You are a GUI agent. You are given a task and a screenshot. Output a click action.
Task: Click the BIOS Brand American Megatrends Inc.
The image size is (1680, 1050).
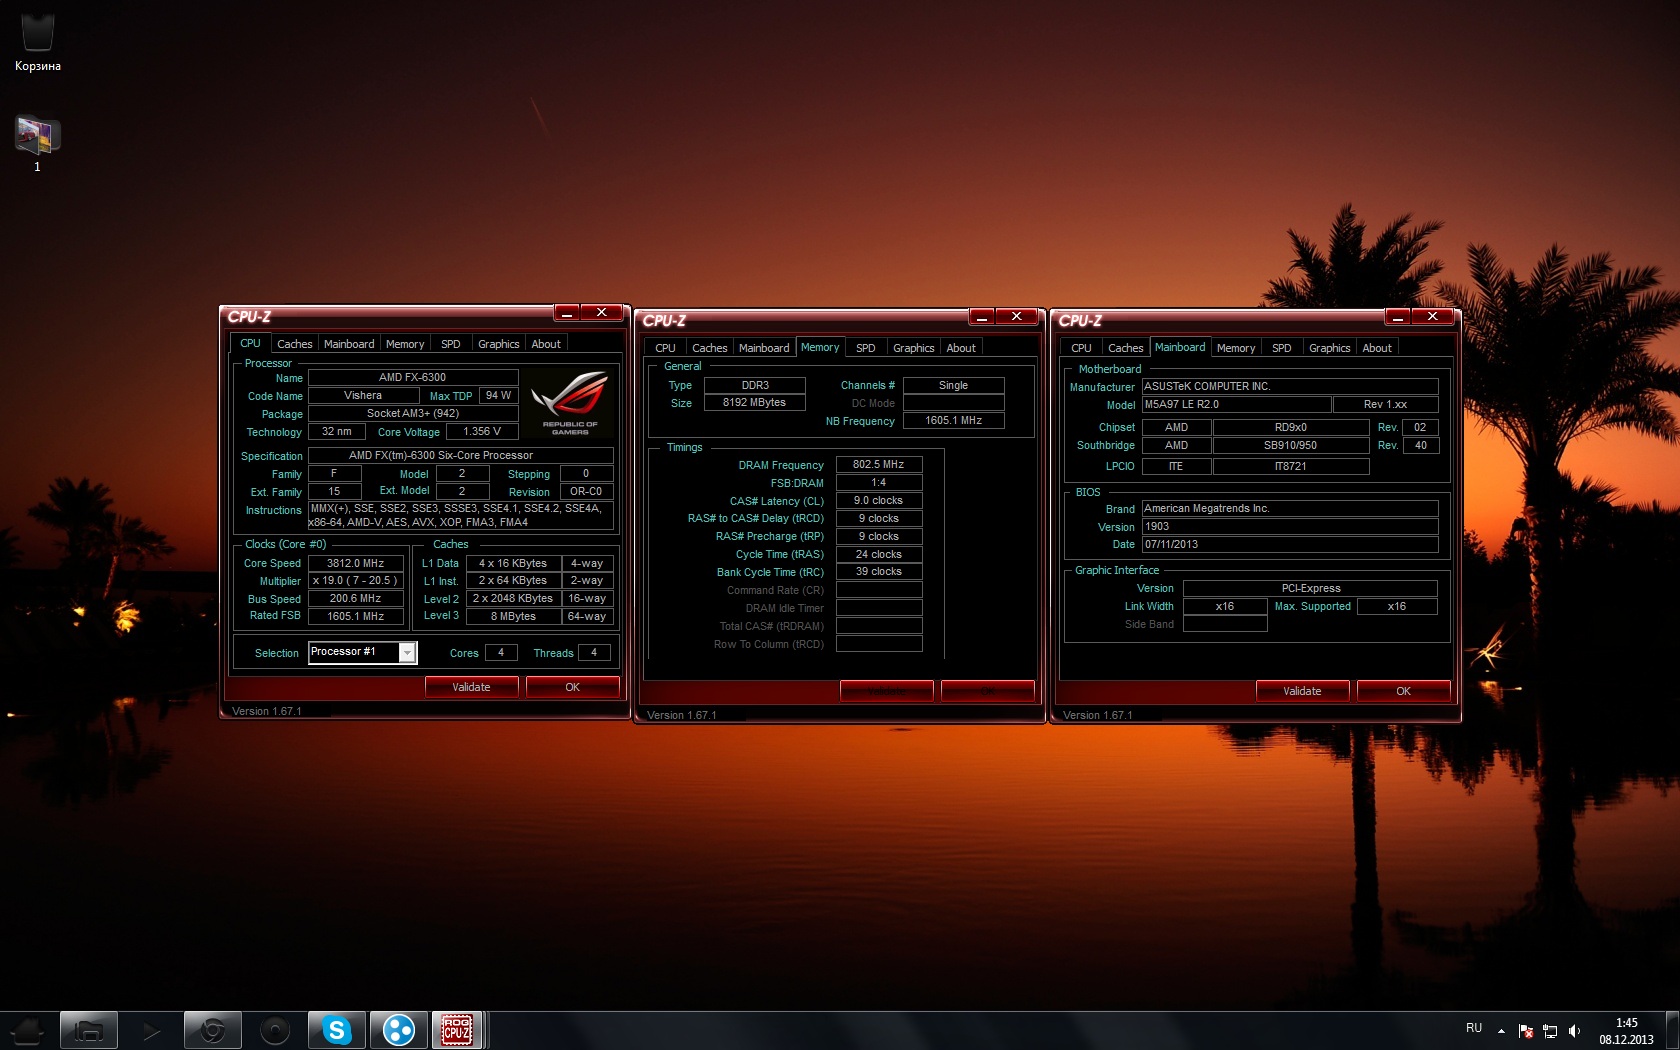click(x=1290, y=508)
